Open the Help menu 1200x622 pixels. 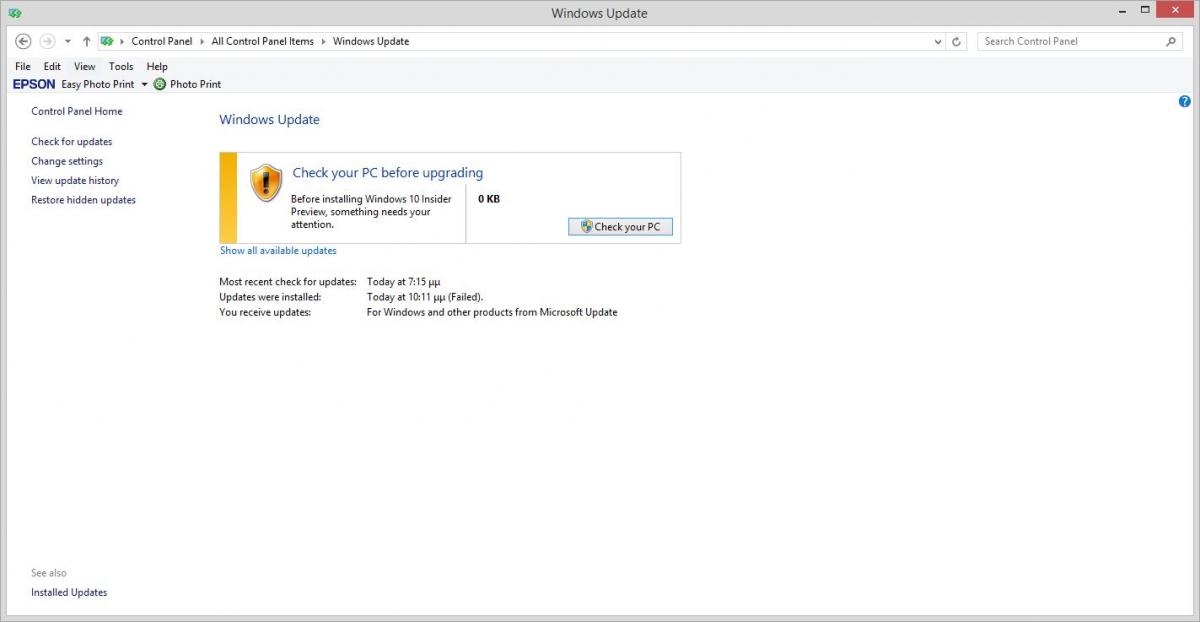click(157, 66)
